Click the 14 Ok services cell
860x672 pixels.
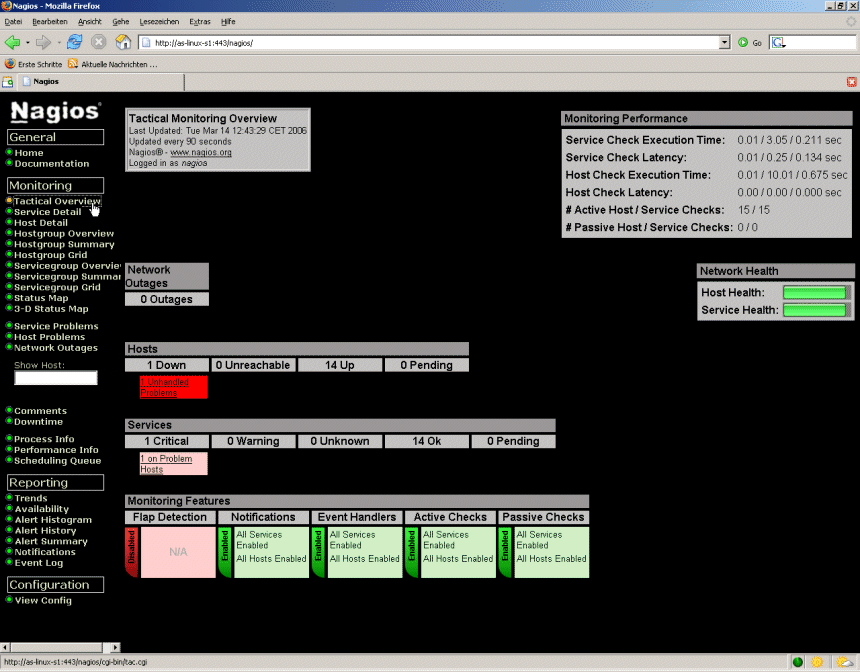click(x=427, y=442)
